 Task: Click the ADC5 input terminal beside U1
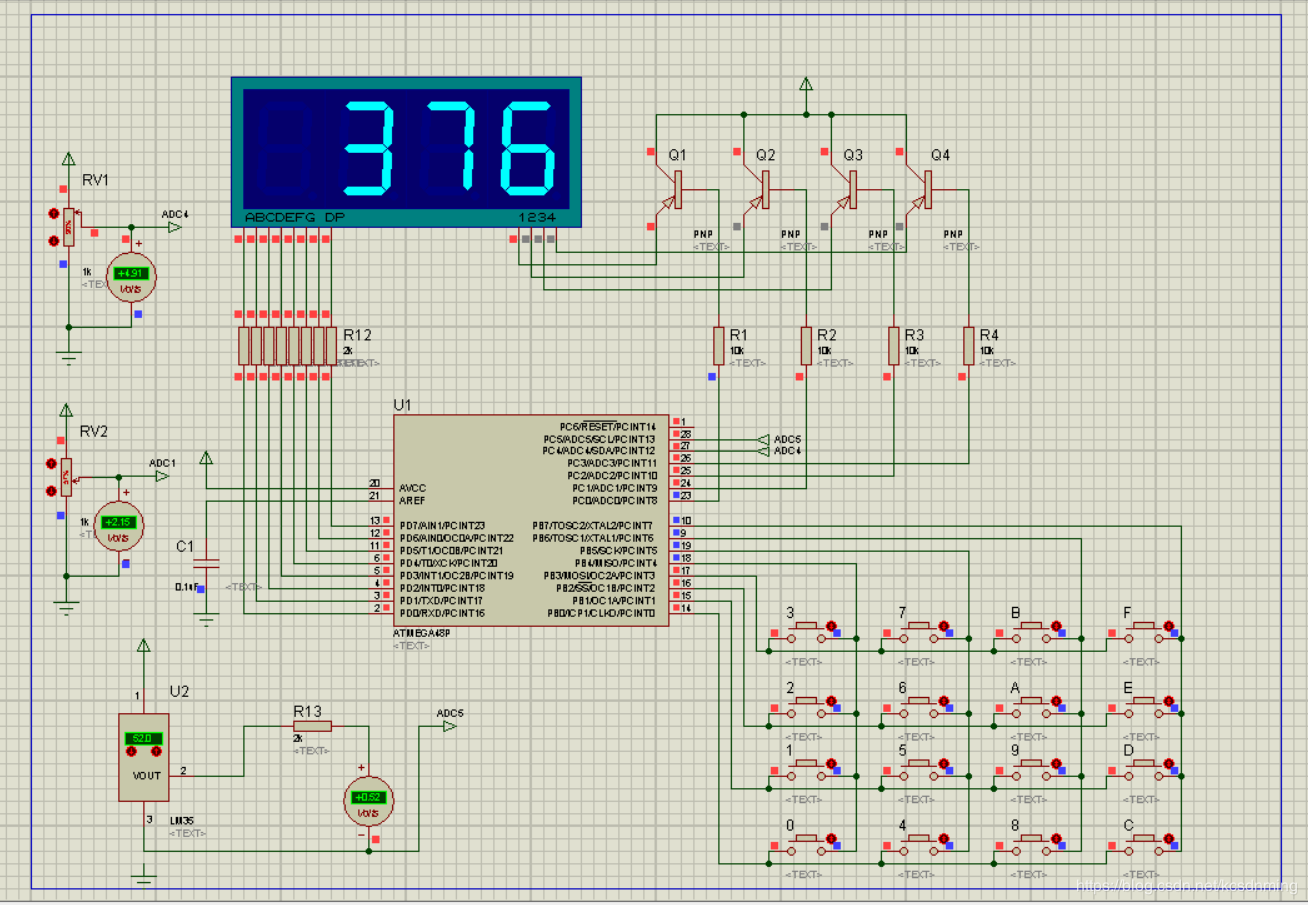tap(764, 439)
